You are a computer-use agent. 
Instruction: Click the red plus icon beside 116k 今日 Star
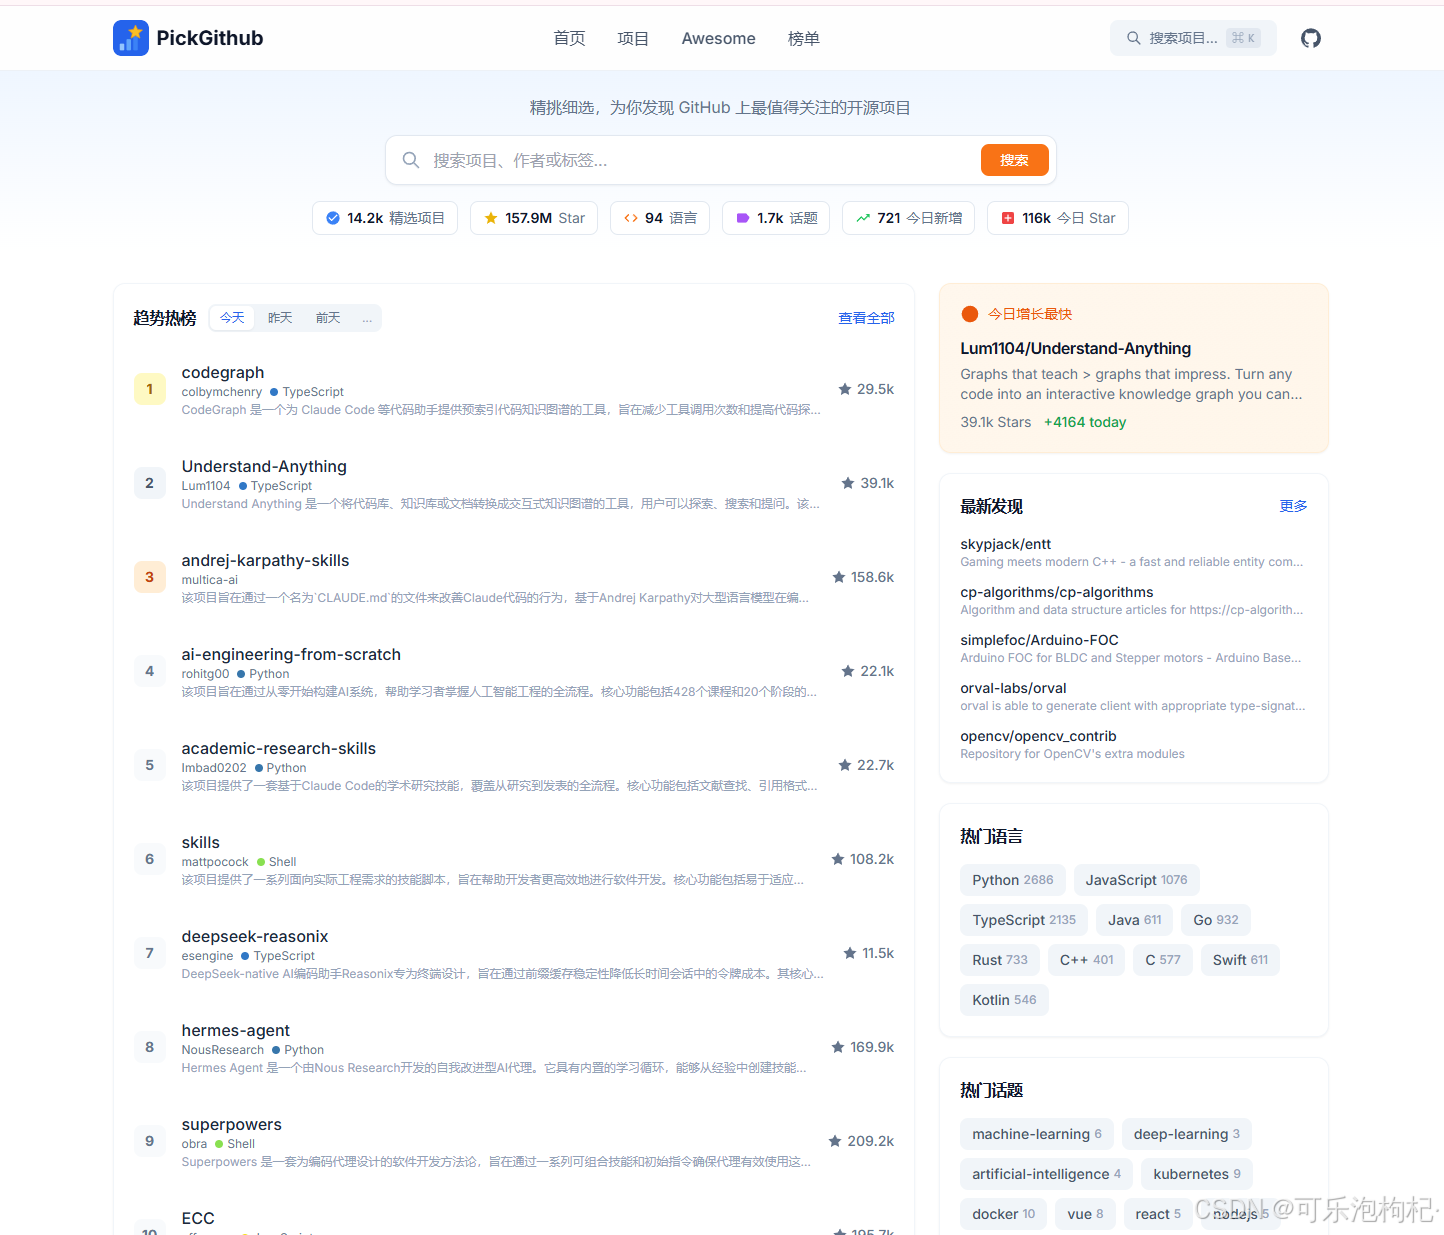[1008, 218]
